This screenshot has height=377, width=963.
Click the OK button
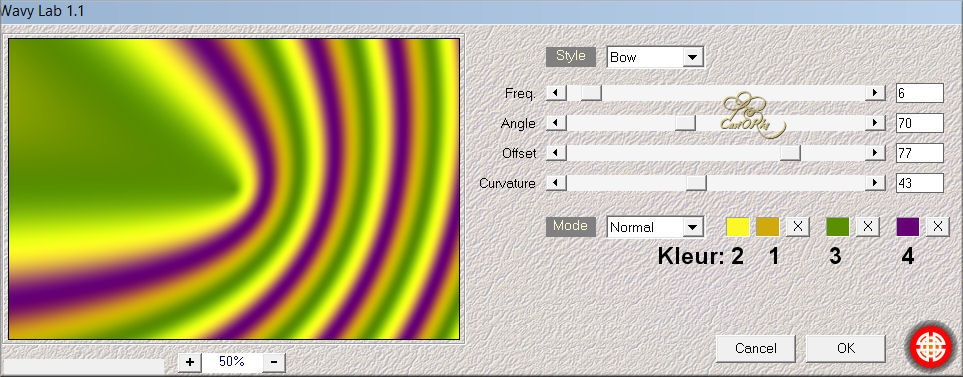pos(846,348)
